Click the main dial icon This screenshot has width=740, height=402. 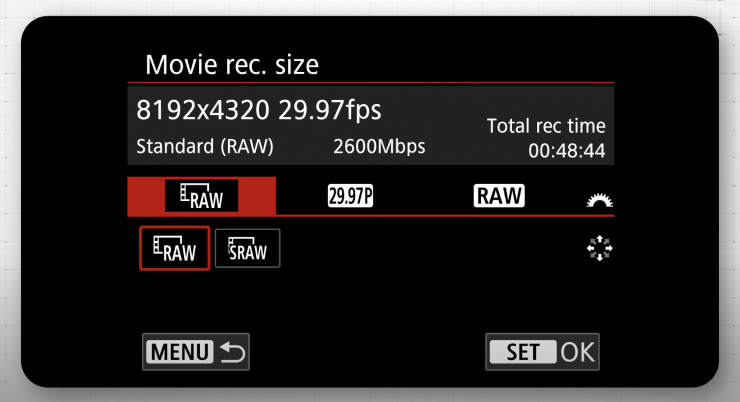(x=599, y=200)
